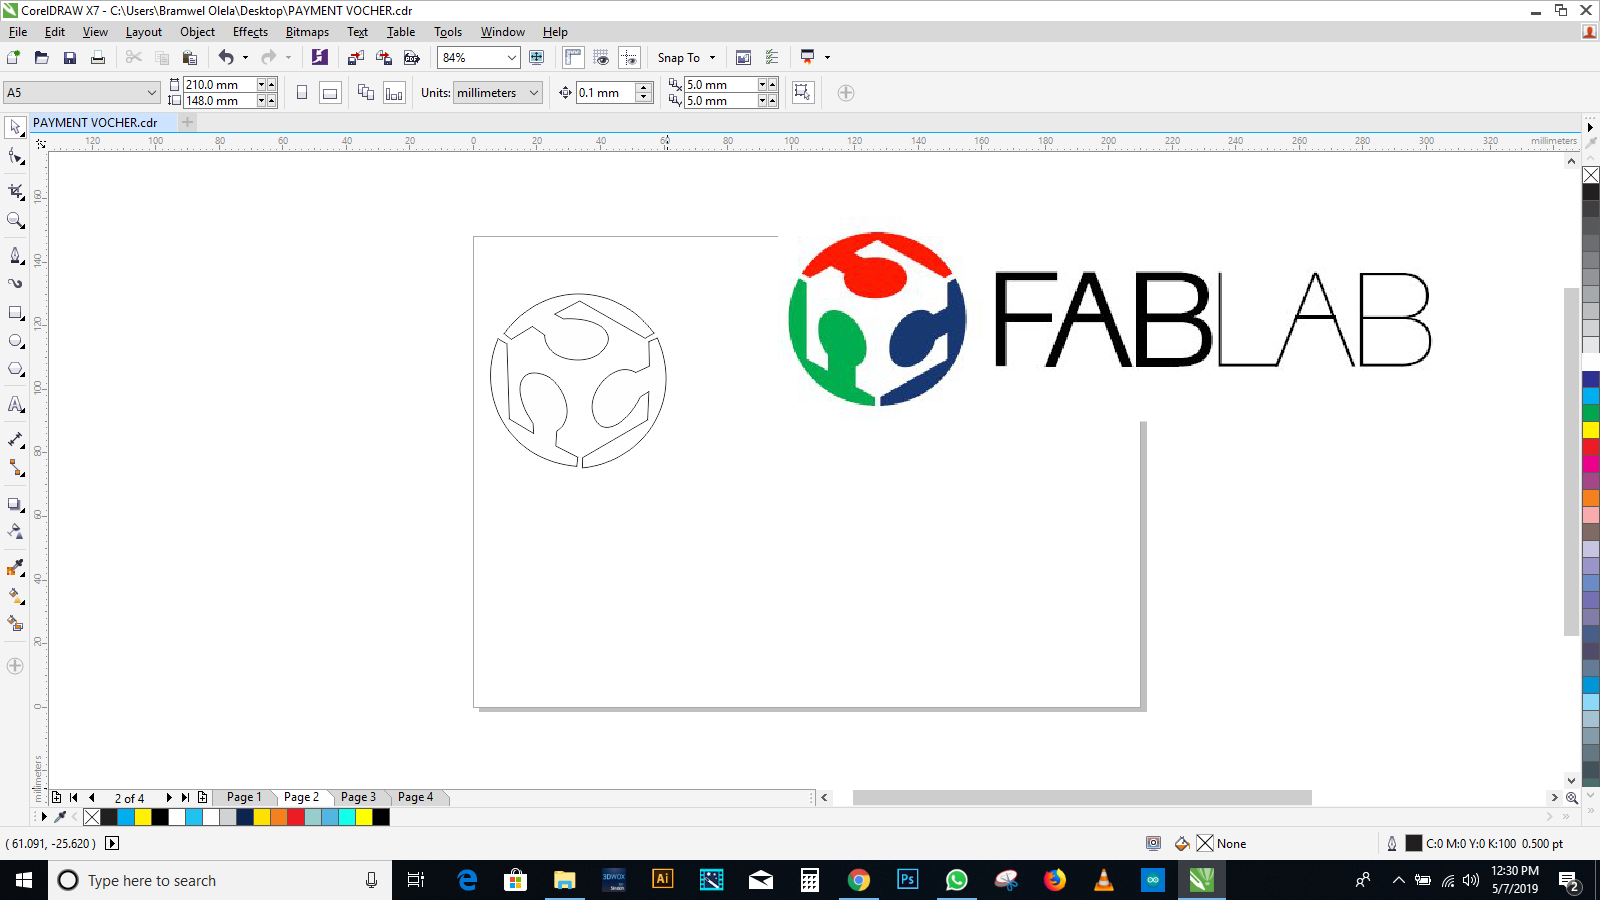Jump to the last page
This screenshot has width=1600, height=900.
coord(185,797)
